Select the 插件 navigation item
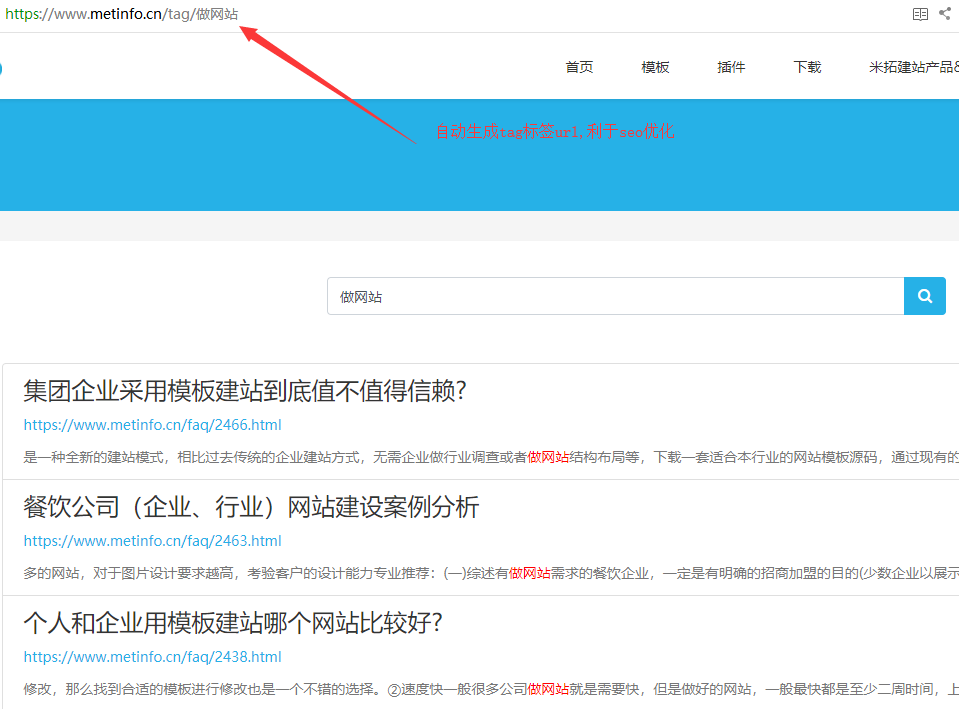This screenshot has height=709, width=959. click(731, 67)
